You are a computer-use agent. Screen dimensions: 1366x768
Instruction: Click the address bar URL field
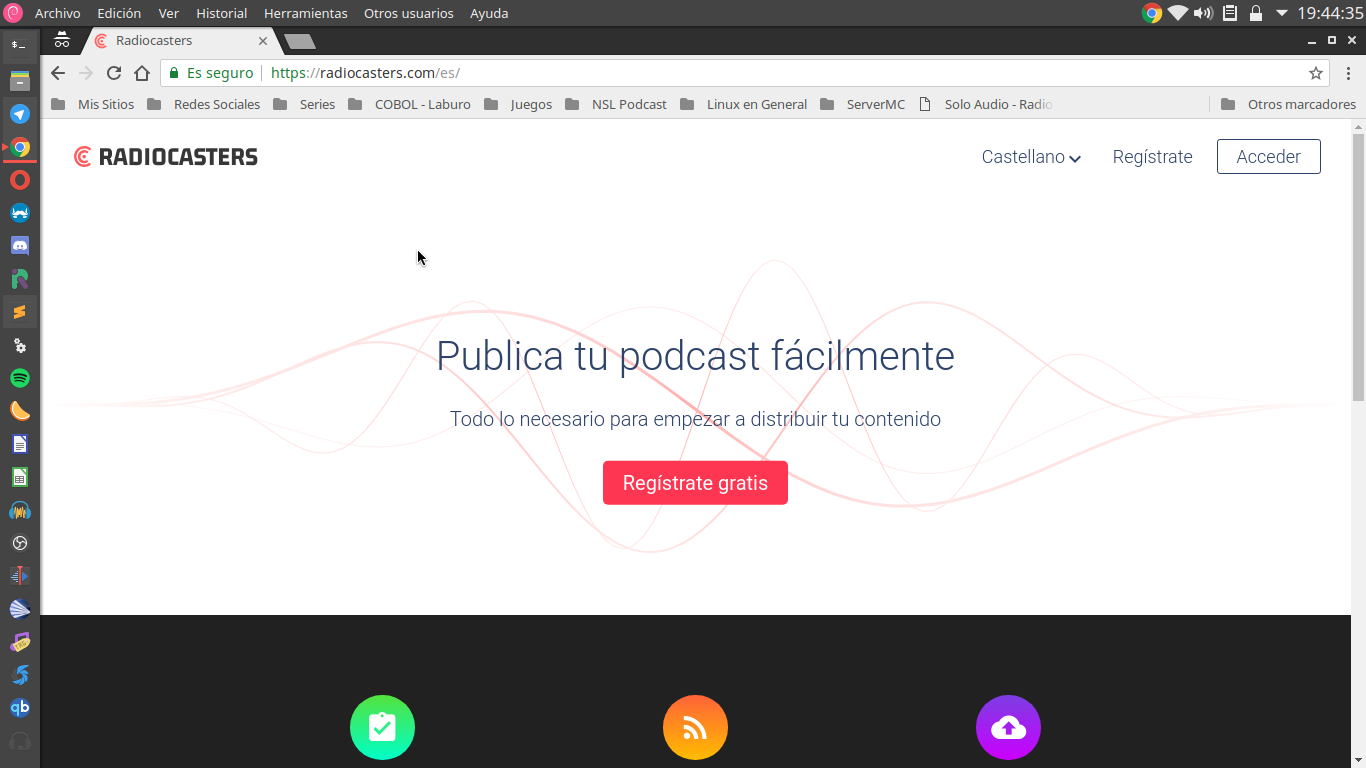[x=700, y=73]
